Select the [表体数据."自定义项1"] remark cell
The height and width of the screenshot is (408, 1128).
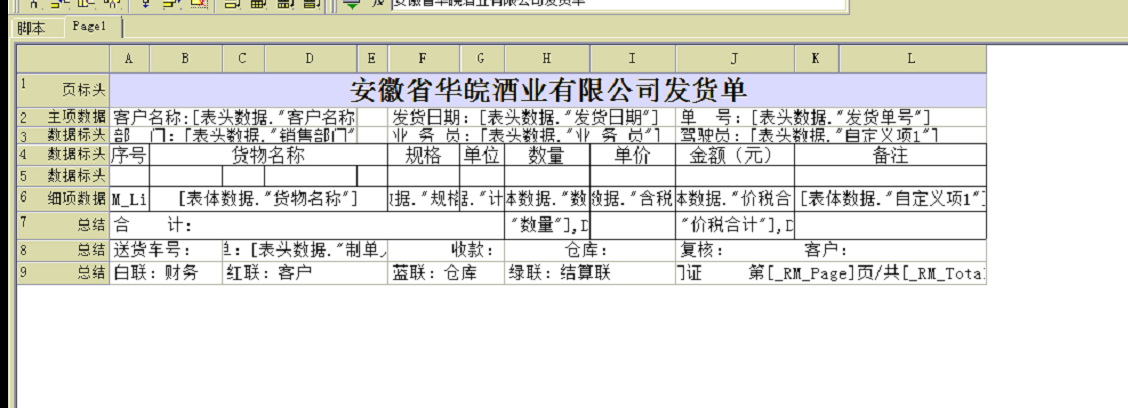pos(890,199)
